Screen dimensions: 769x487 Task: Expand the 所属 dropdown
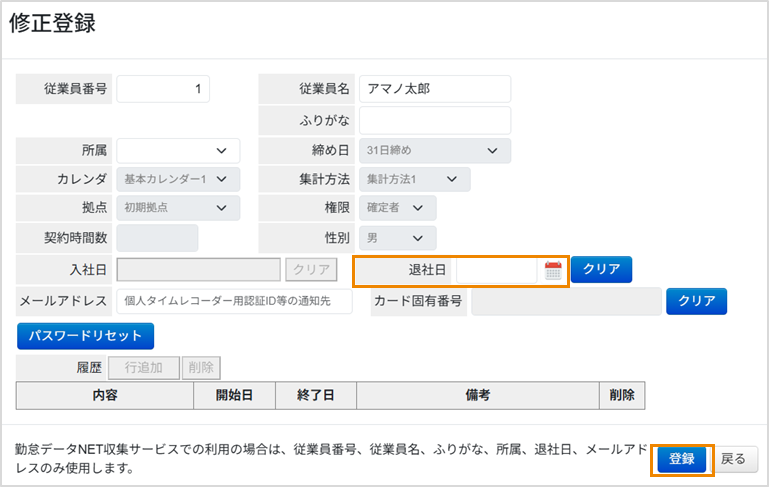click(x=178, y=151)
